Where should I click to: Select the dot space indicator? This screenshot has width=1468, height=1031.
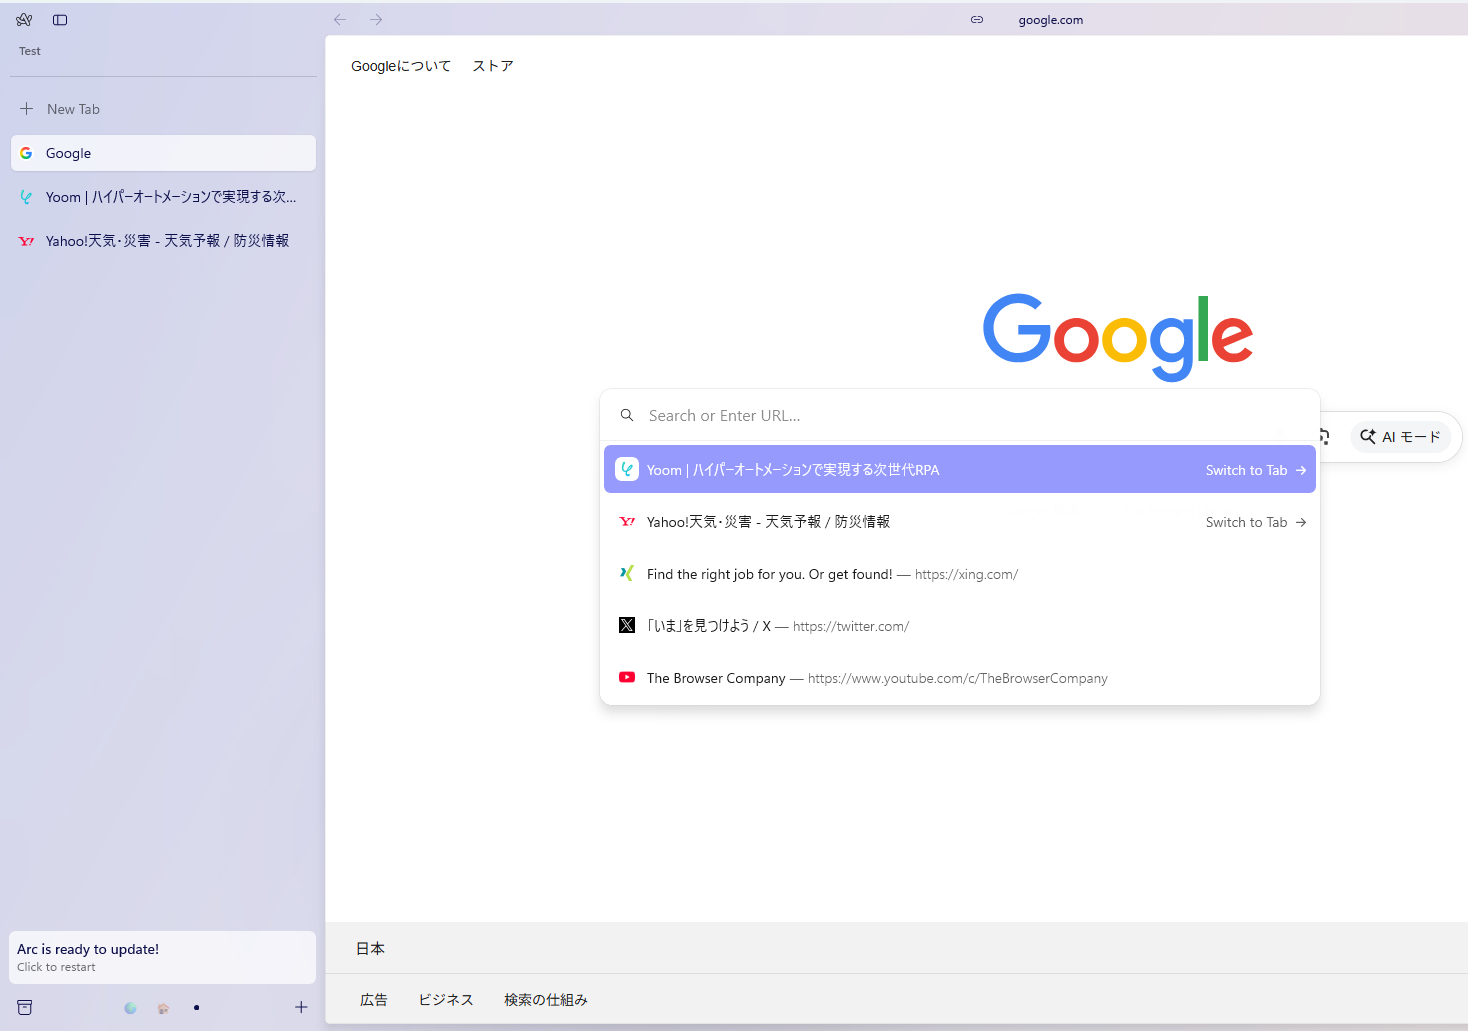196,1008
